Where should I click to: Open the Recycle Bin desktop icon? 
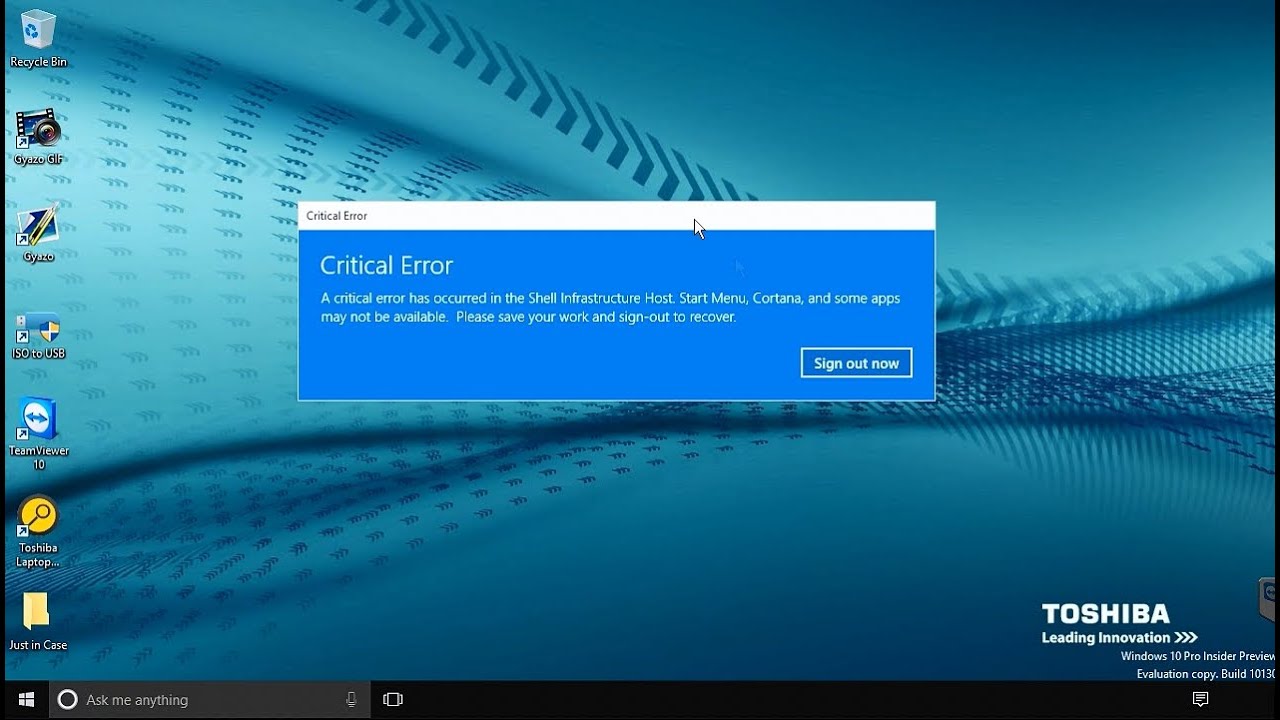tap(38, 38)
